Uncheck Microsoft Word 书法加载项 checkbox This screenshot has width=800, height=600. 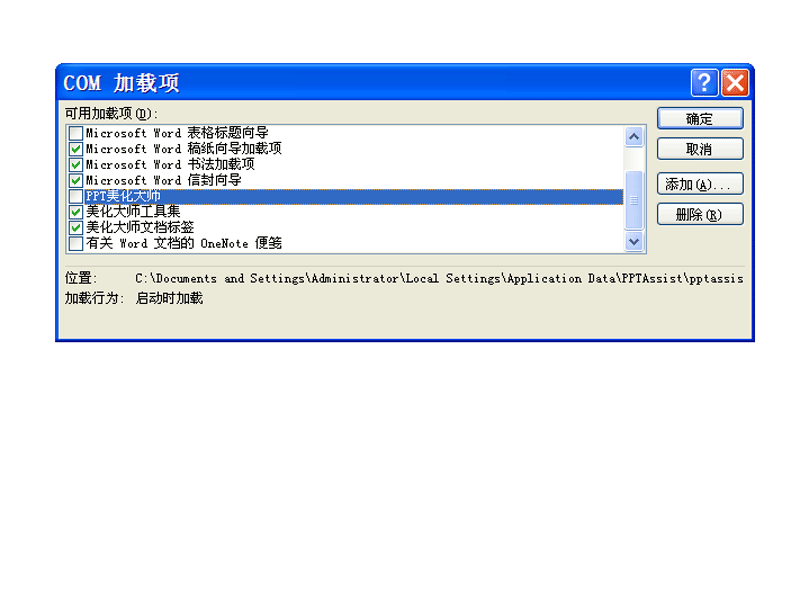click(76, 165)
